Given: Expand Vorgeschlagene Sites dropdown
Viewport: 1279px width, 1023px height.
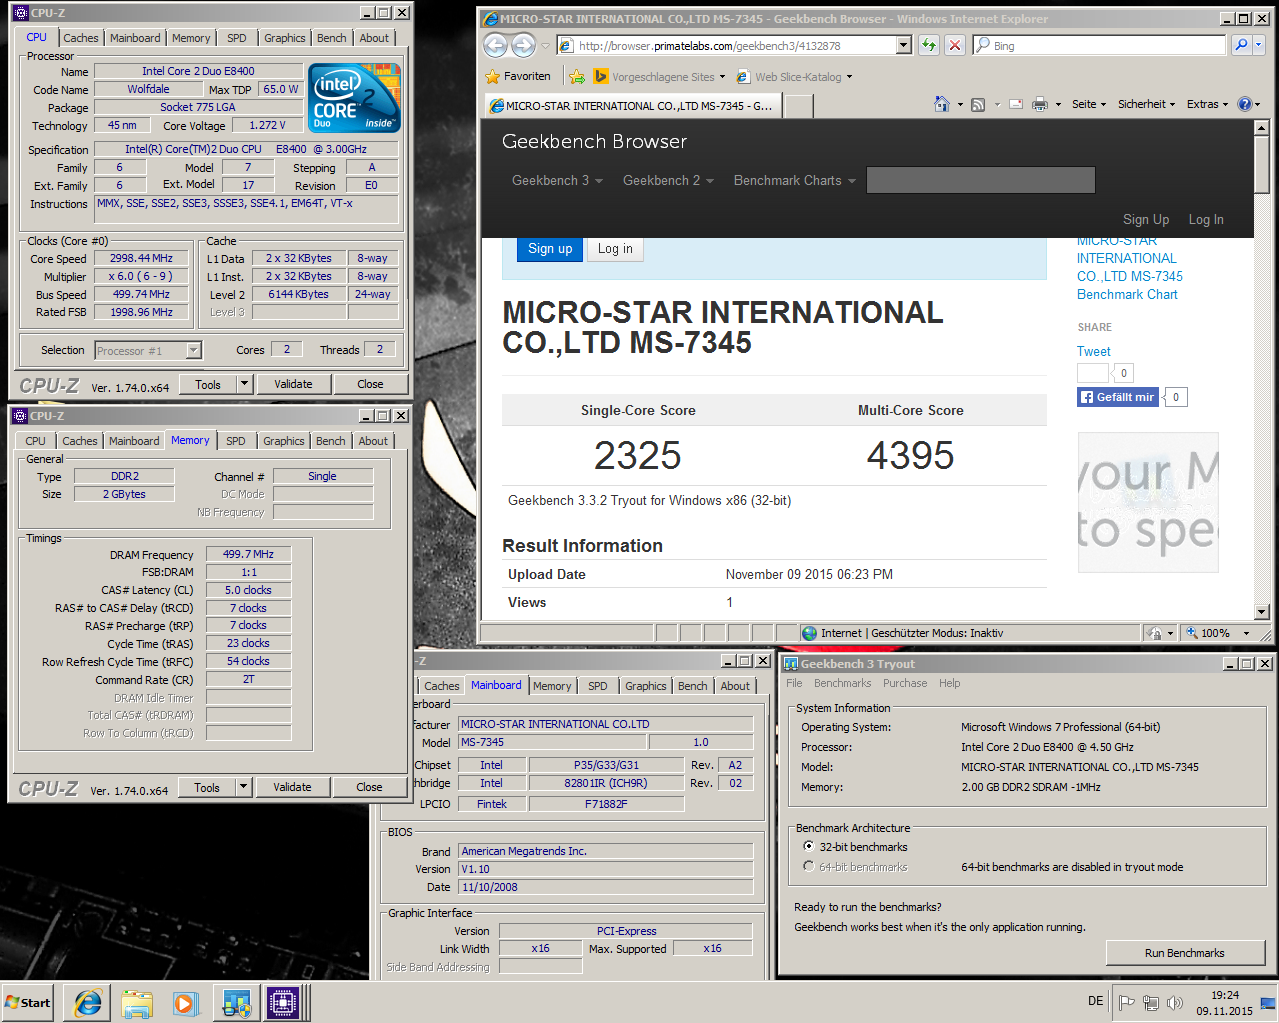Looking at the screenshot, I should [722, 77].
